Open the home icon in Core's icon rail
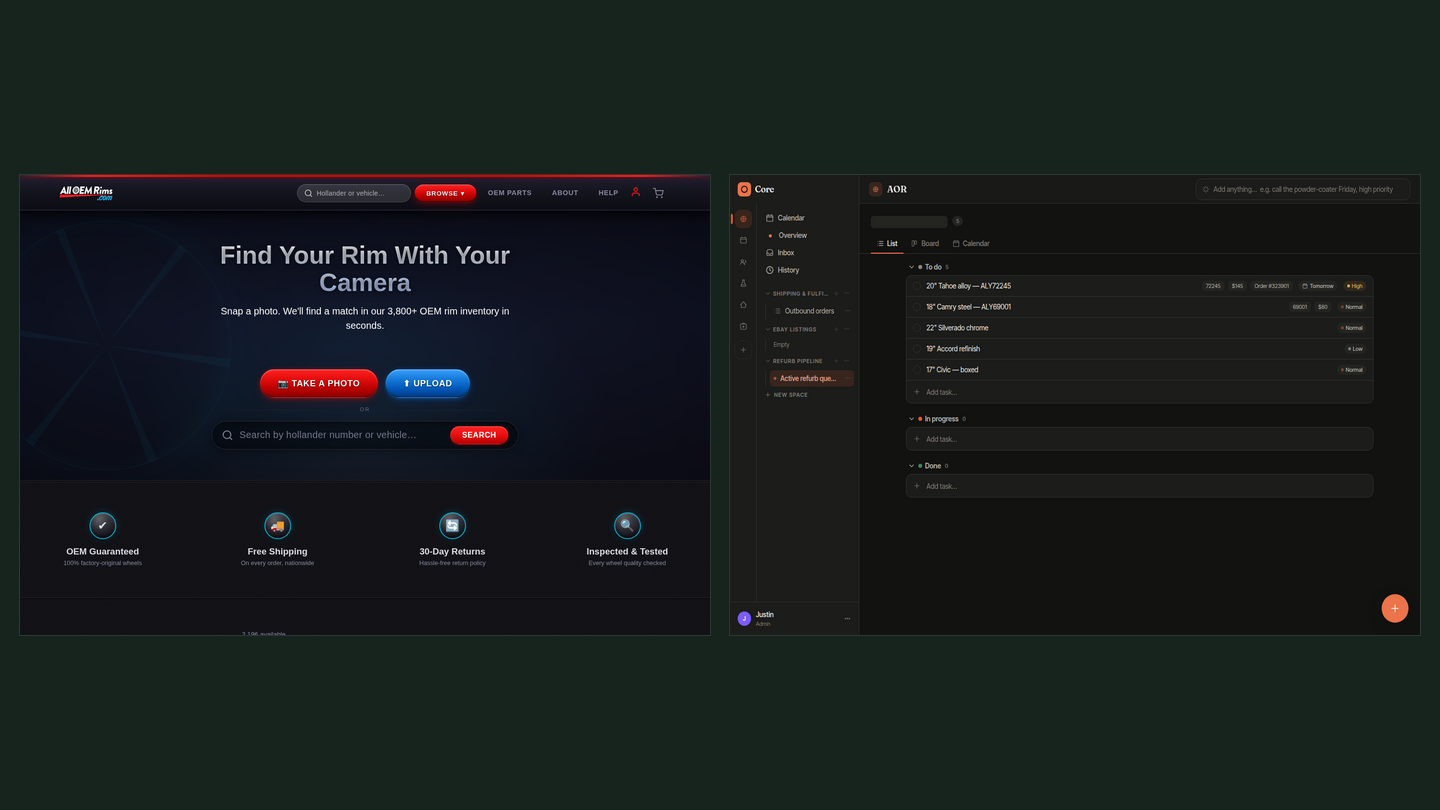The image size is (1440, 810). (x=743, y=305)
